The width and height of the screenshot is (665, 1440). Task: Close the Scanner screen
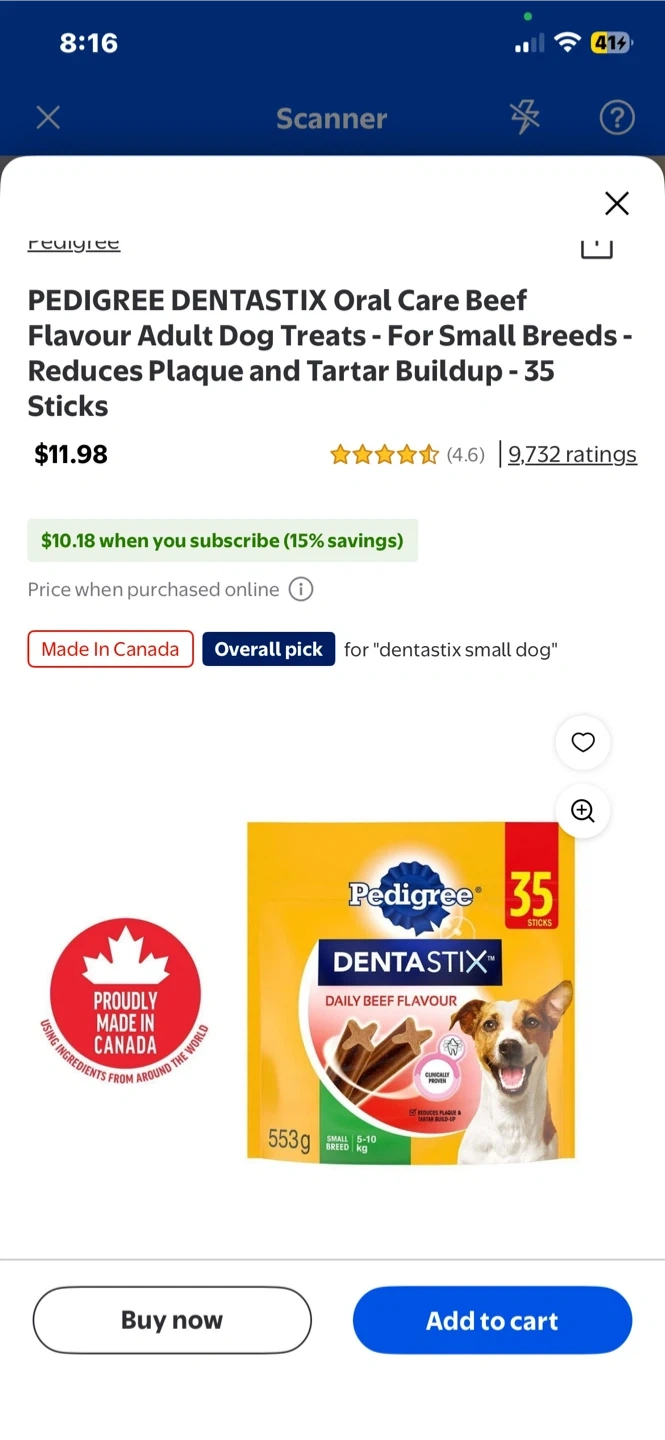point(48,118)
